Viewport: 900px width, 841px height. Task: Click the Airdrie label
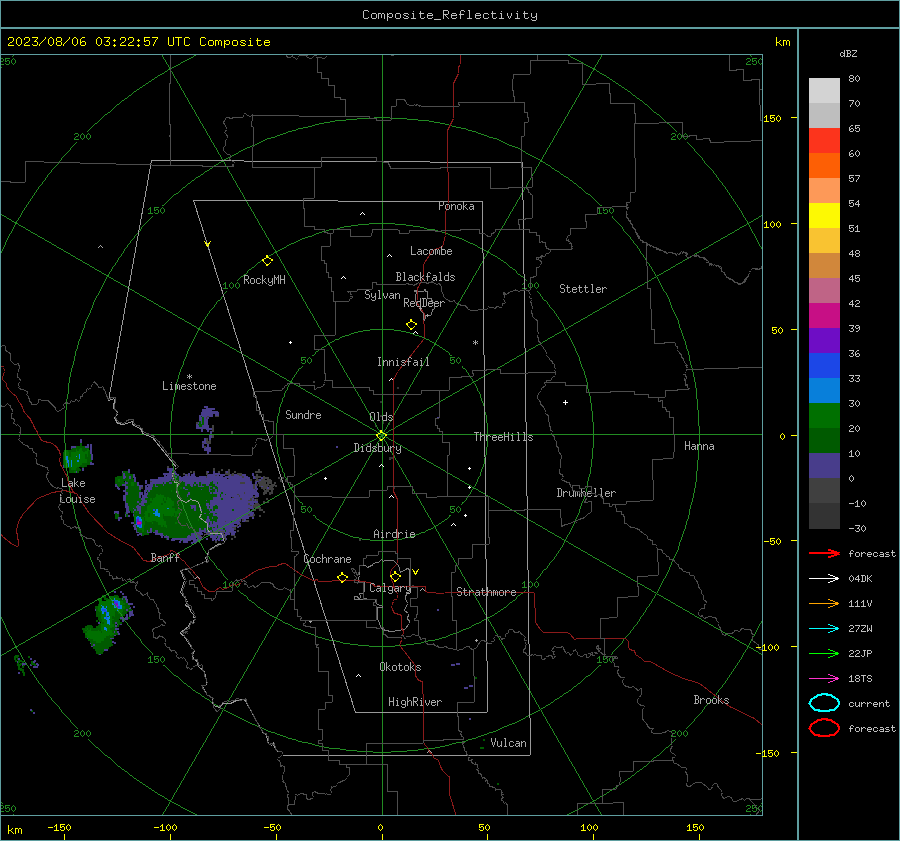point(394,534)
